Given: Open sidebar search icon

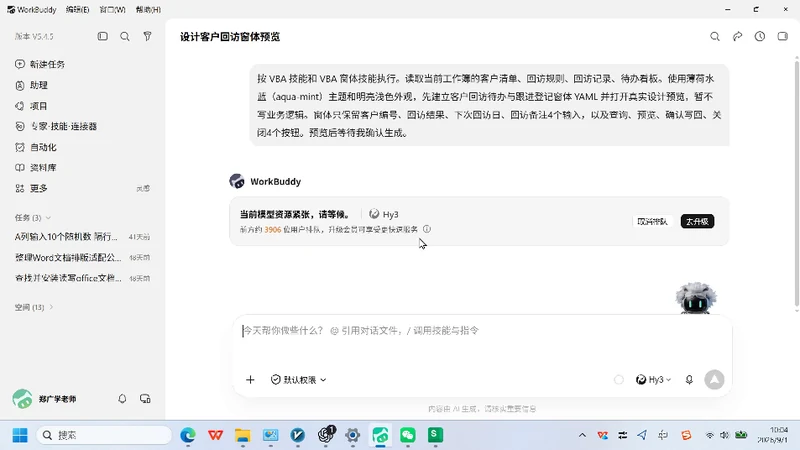Looking at the screenshot, I should (x=125, y=36).
